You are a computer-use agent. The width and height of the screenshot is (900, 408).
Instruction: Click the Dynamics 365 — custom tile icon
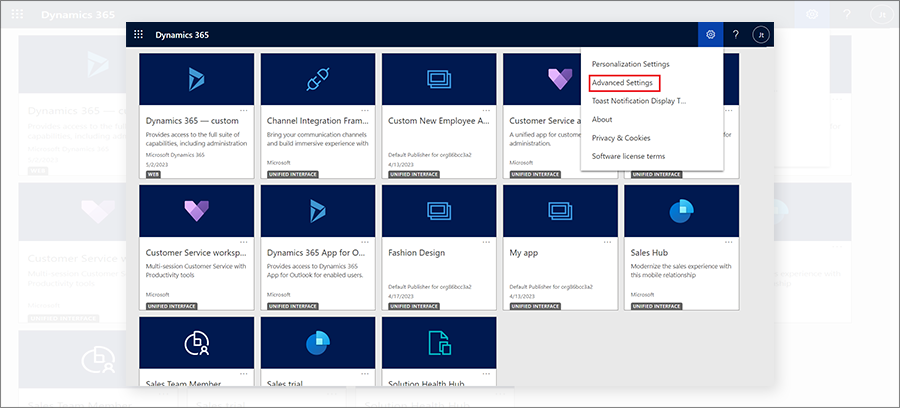tap(197, 79)
